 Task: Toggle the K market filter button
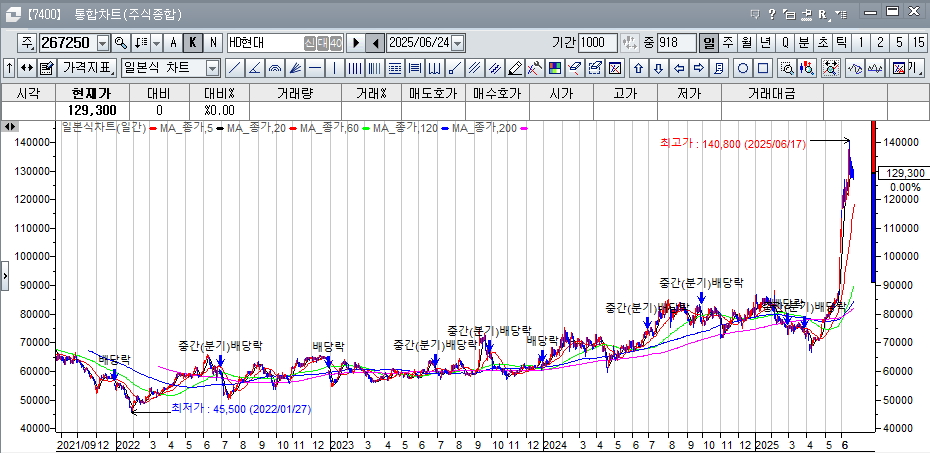[193, 43]
